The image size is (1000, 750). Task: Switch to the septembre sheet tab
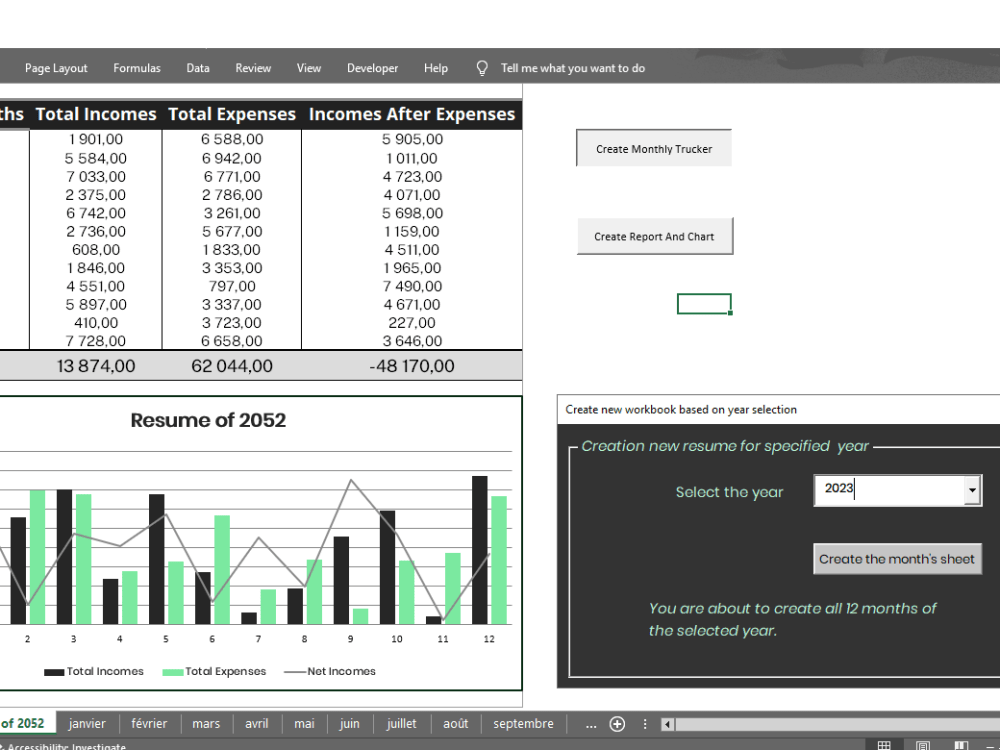(521, 723)
